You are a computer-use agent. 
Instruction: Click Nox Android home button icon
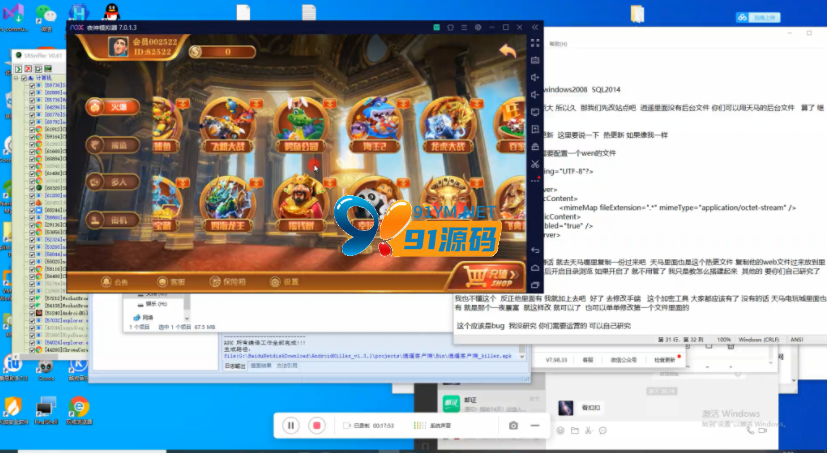535,268
